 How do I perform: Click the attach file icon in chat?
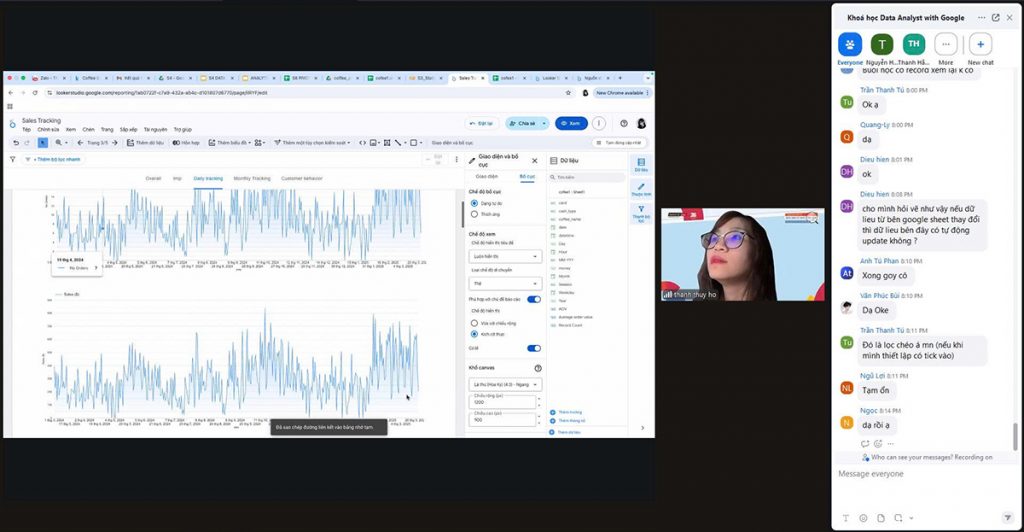(x=880, y=518)
